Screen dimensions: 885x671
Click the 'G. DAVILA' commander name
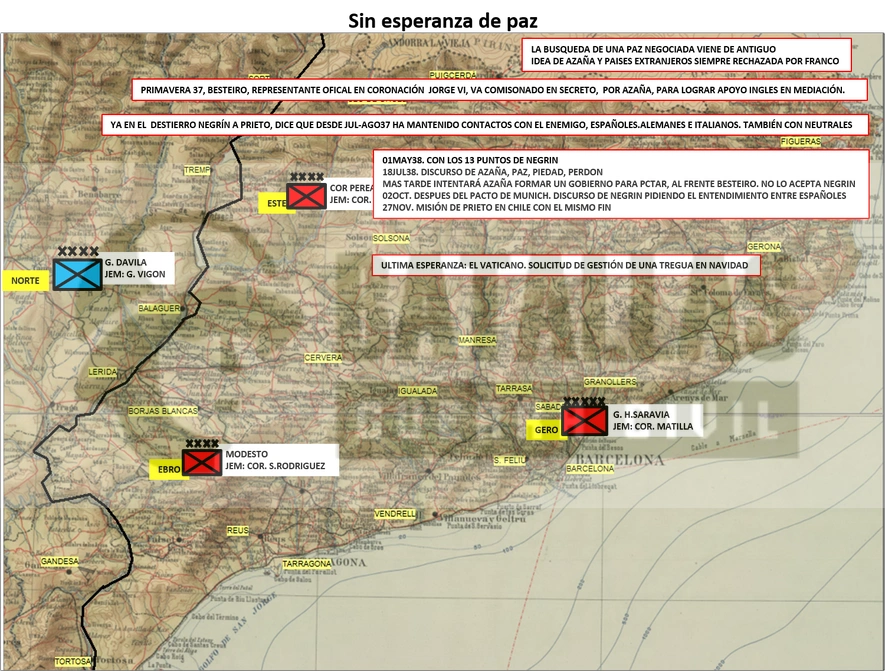125,262
